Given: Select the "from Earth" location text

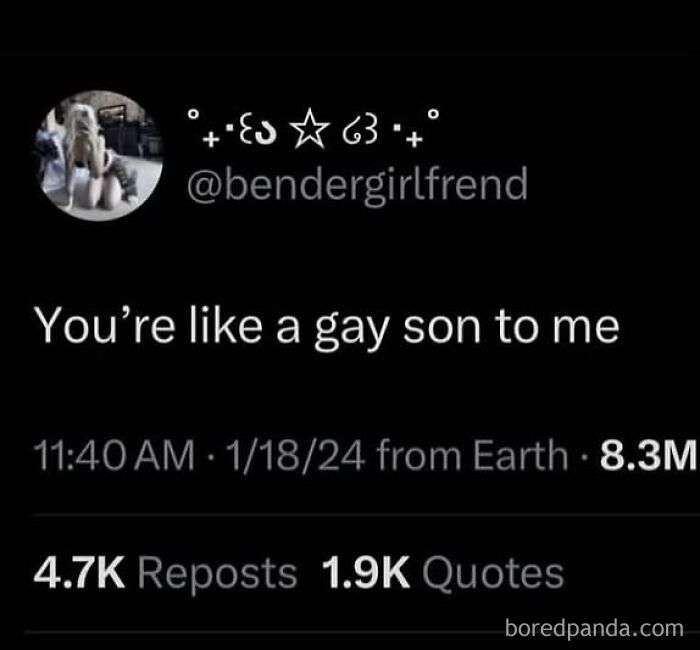Looking at the screenshot, I should click(x=472, y=455).
